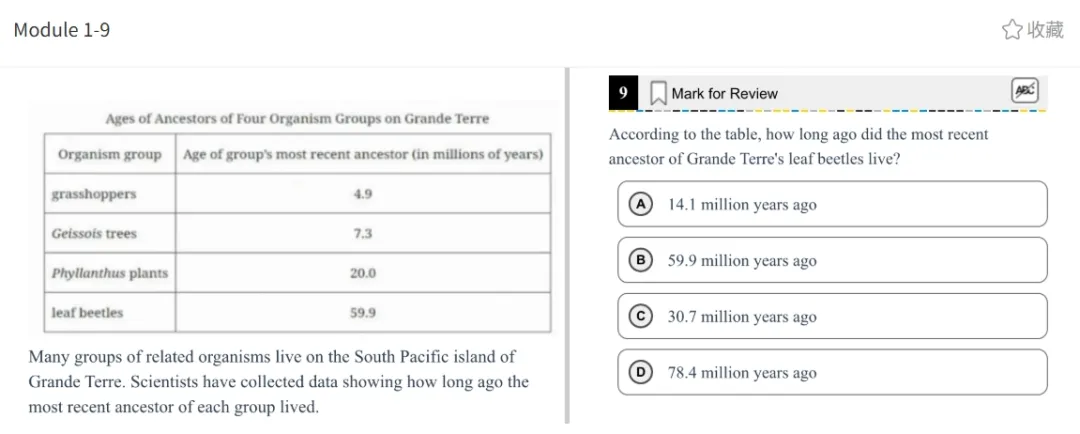The width and height of the screenshot is (1080, 434).
Task: Select the circled D option letter
Action: pyautogui.click(x=640, y=372)
